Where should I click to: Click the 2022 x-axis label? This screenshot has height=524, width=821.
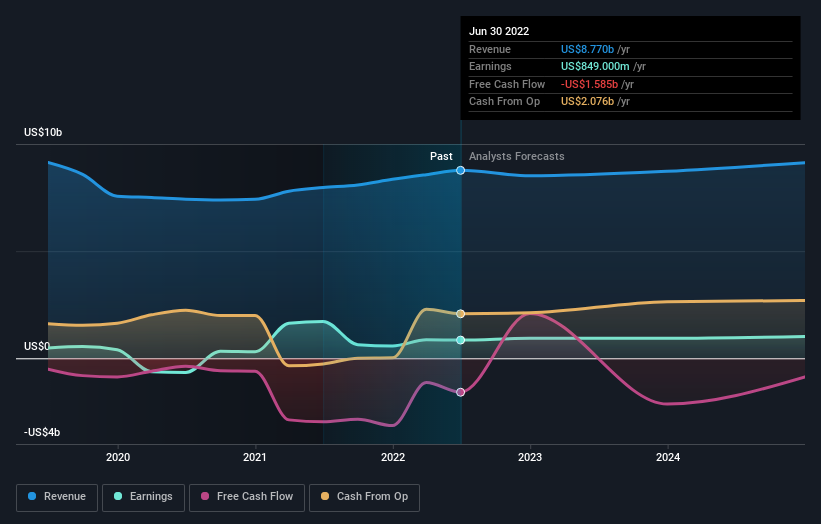pyautogui.click(x=393, y=457)
